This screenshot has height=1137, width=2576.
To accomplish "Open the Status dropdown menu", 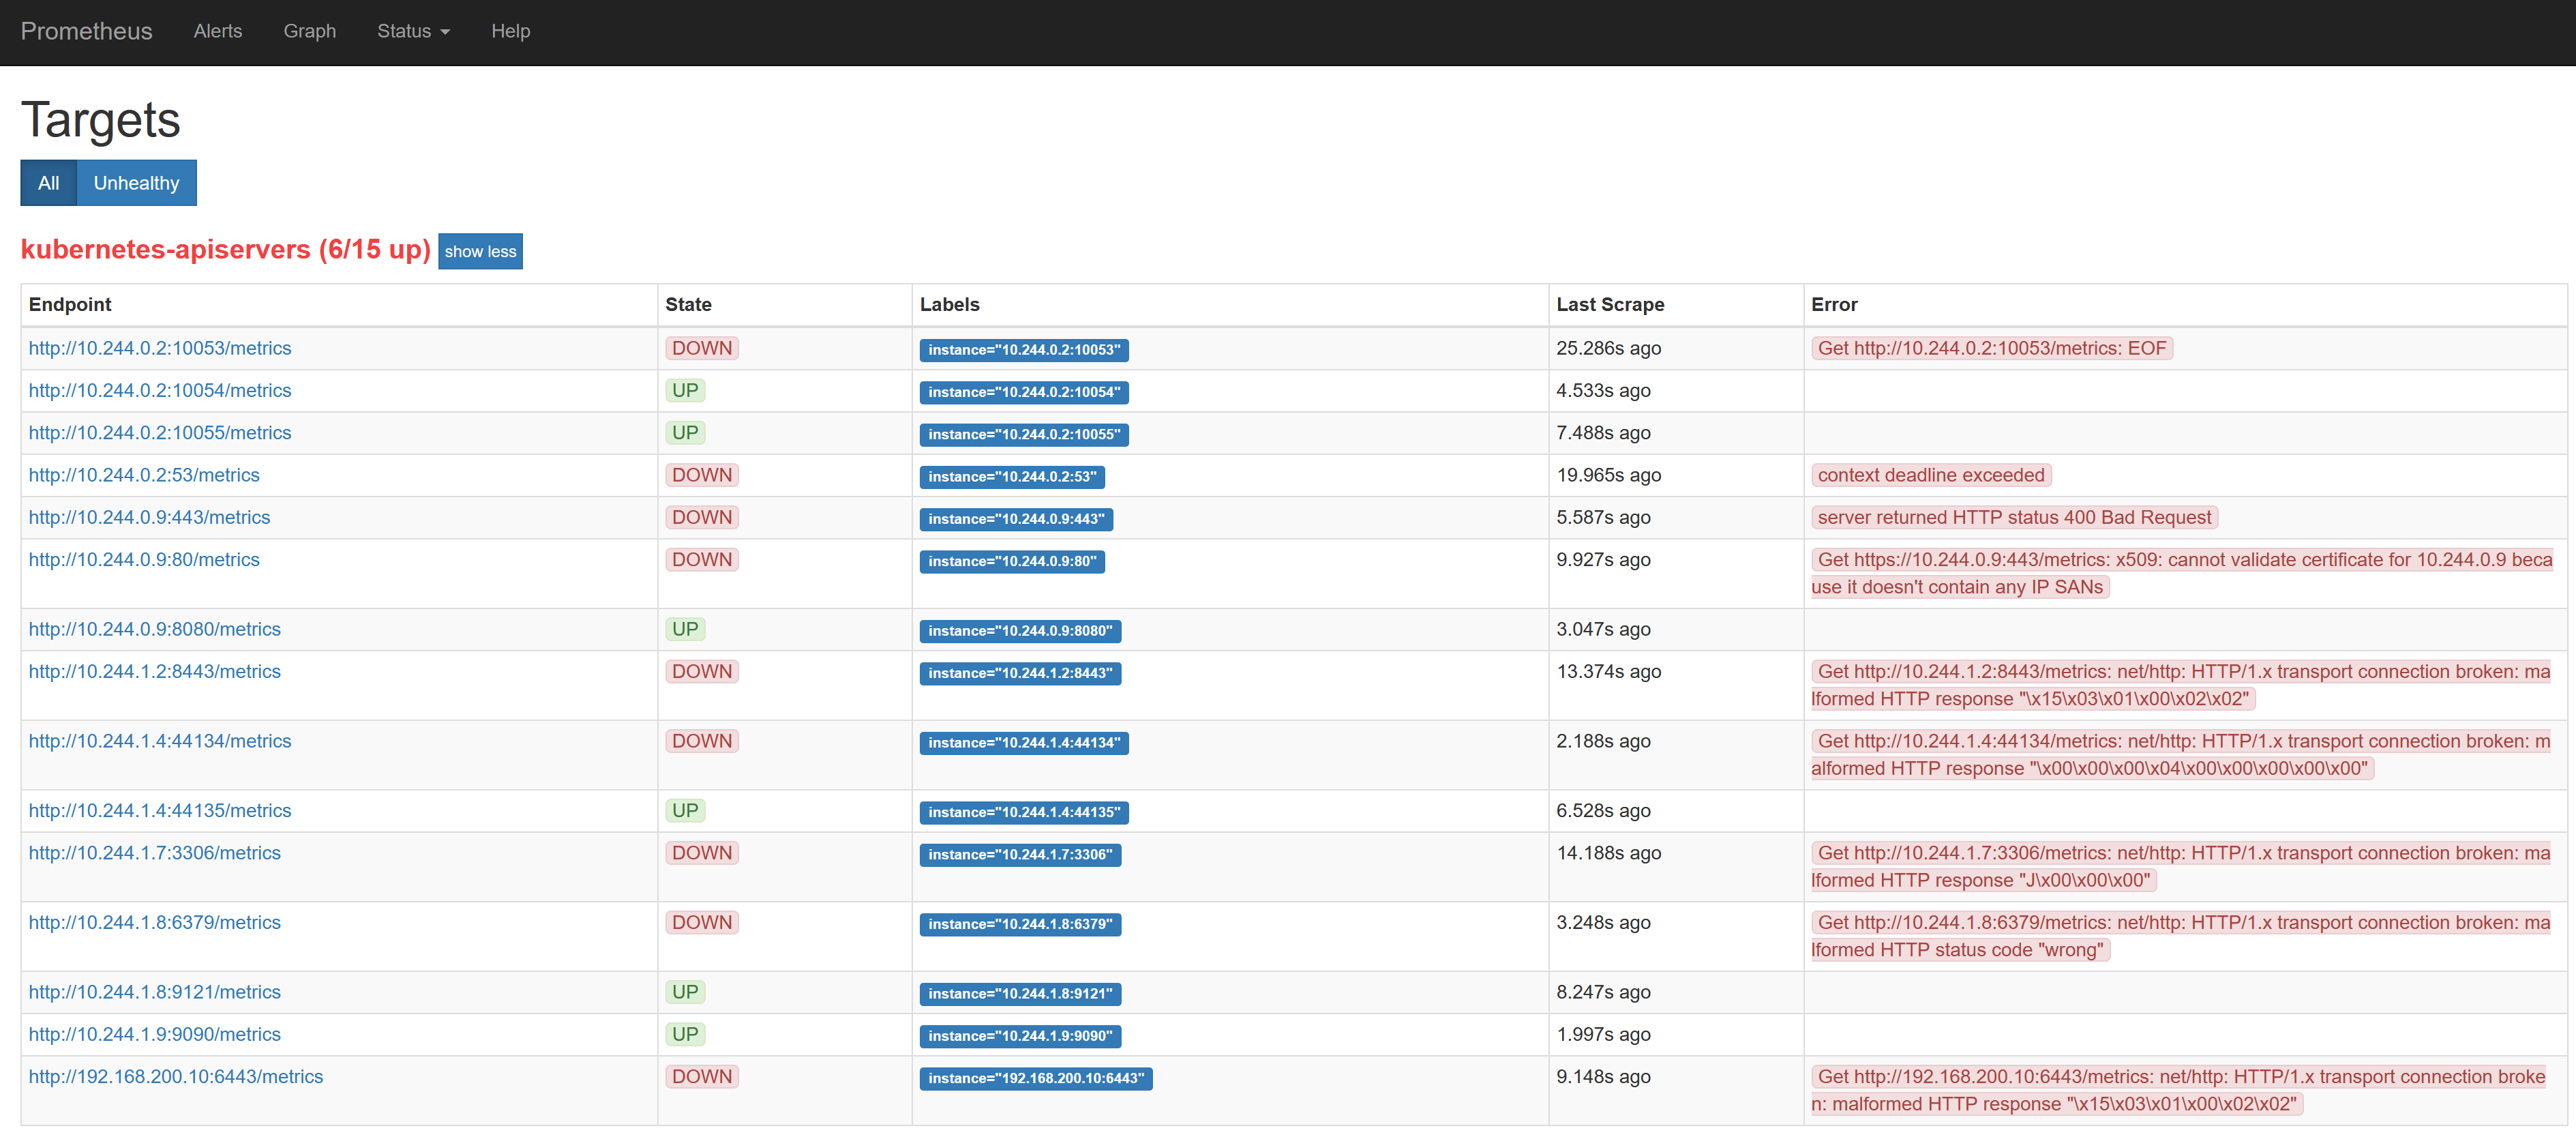I will tap(413, 31).
